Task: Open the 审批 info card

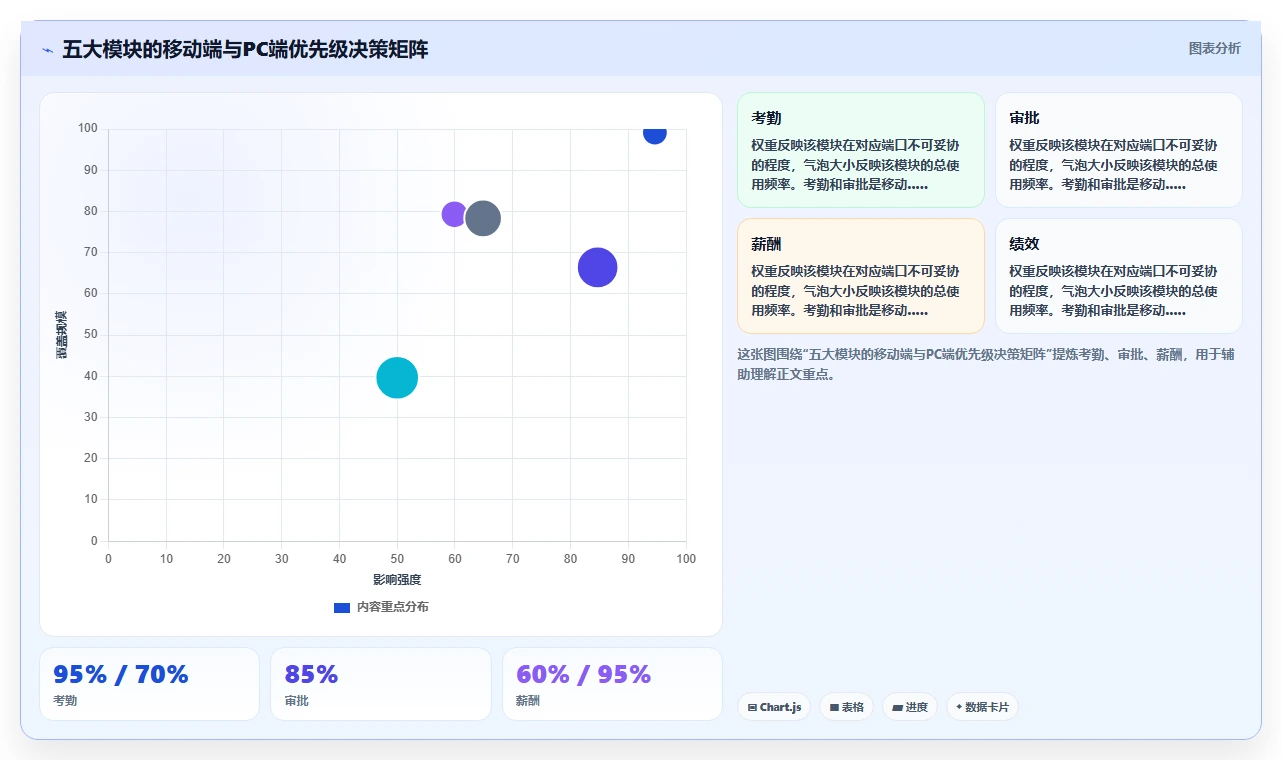Action: click(1119, 150)
